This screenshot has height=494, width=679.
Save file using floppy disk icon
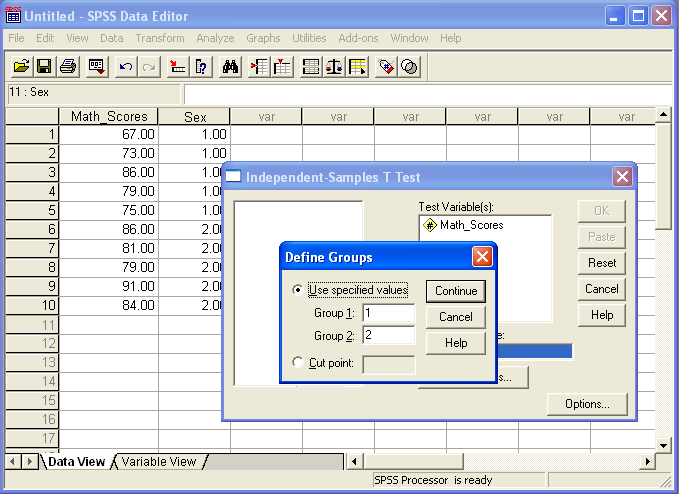pos(44,67)
